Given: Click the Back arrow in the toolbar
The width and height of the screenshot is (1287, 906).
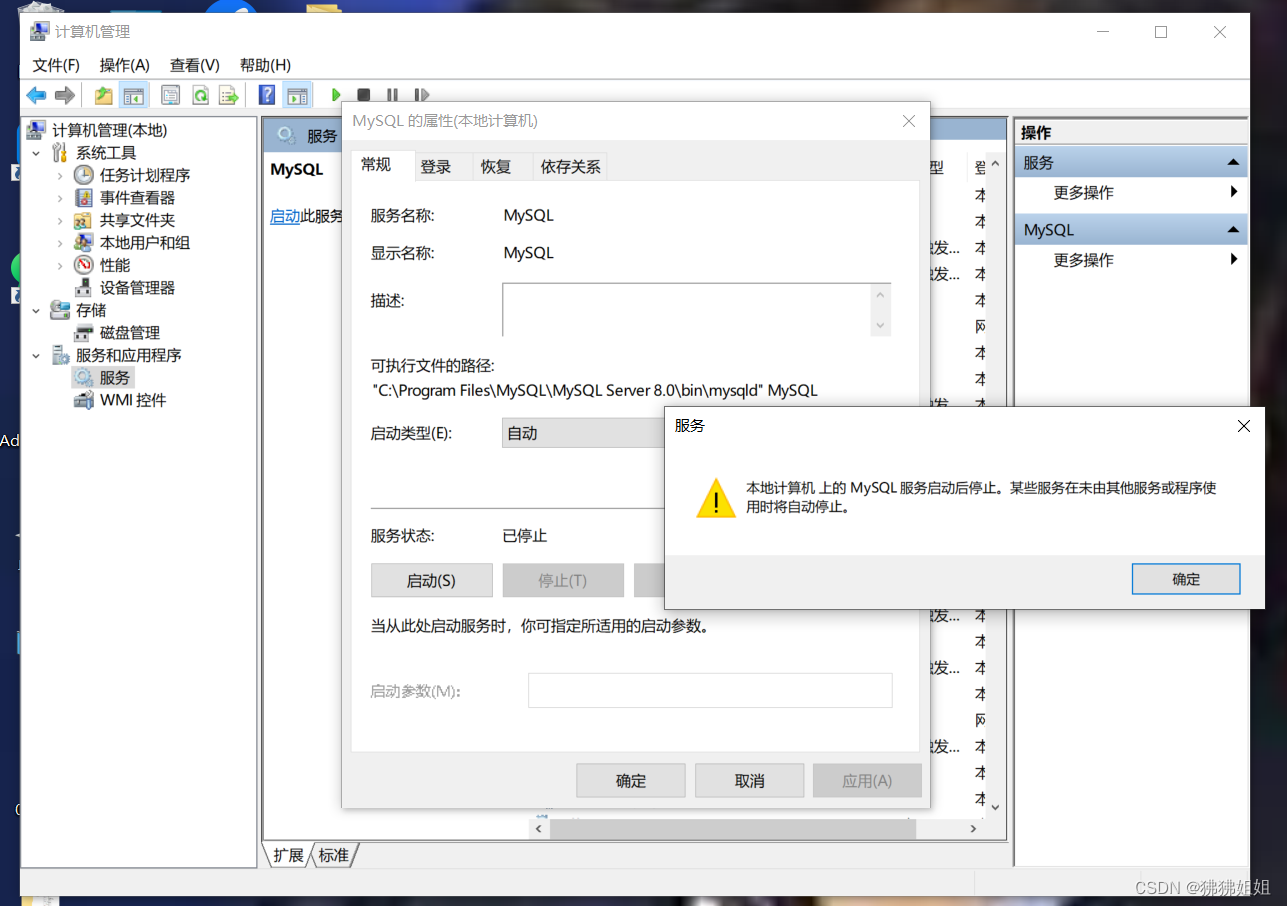Looking at the screenshot, I should (36, 95).
